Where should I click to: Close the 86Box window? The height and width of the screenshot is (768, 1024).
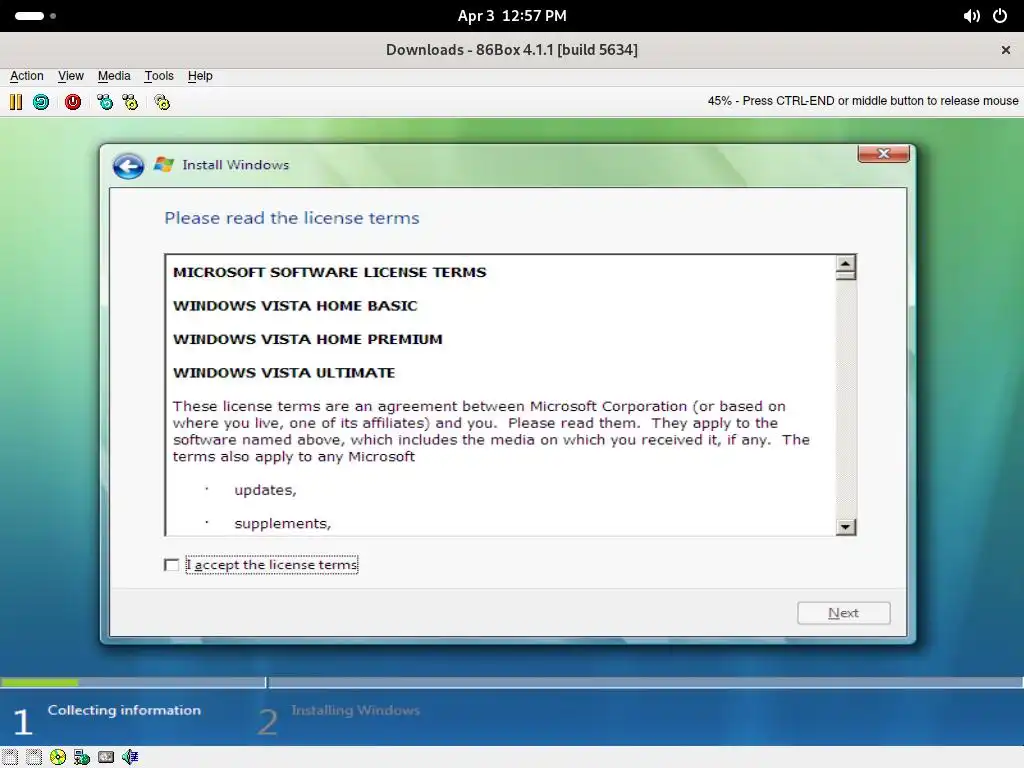coord(1006,50)
